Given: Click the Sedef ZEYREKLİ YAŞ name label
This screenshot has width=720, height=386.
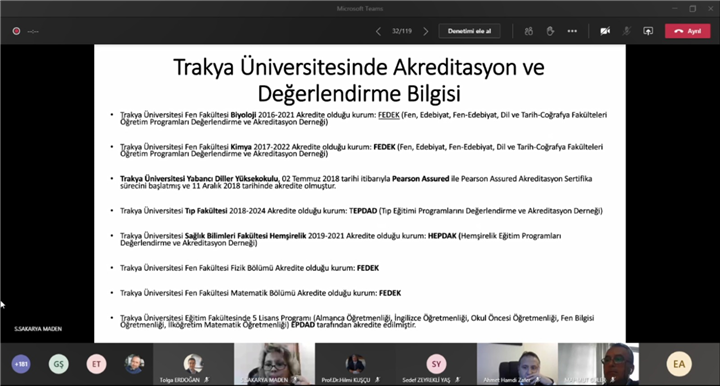Looking at the screenshot, I should pyautogui.click(x=426, y=380).
